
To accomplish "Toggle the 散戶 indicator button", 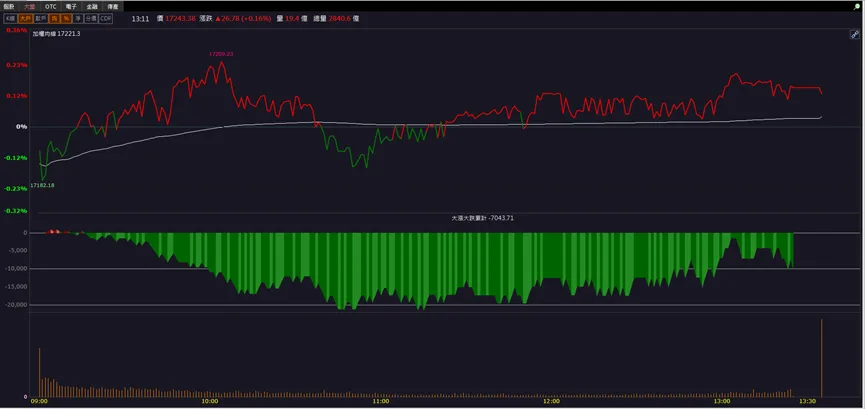I will (41, 19).
